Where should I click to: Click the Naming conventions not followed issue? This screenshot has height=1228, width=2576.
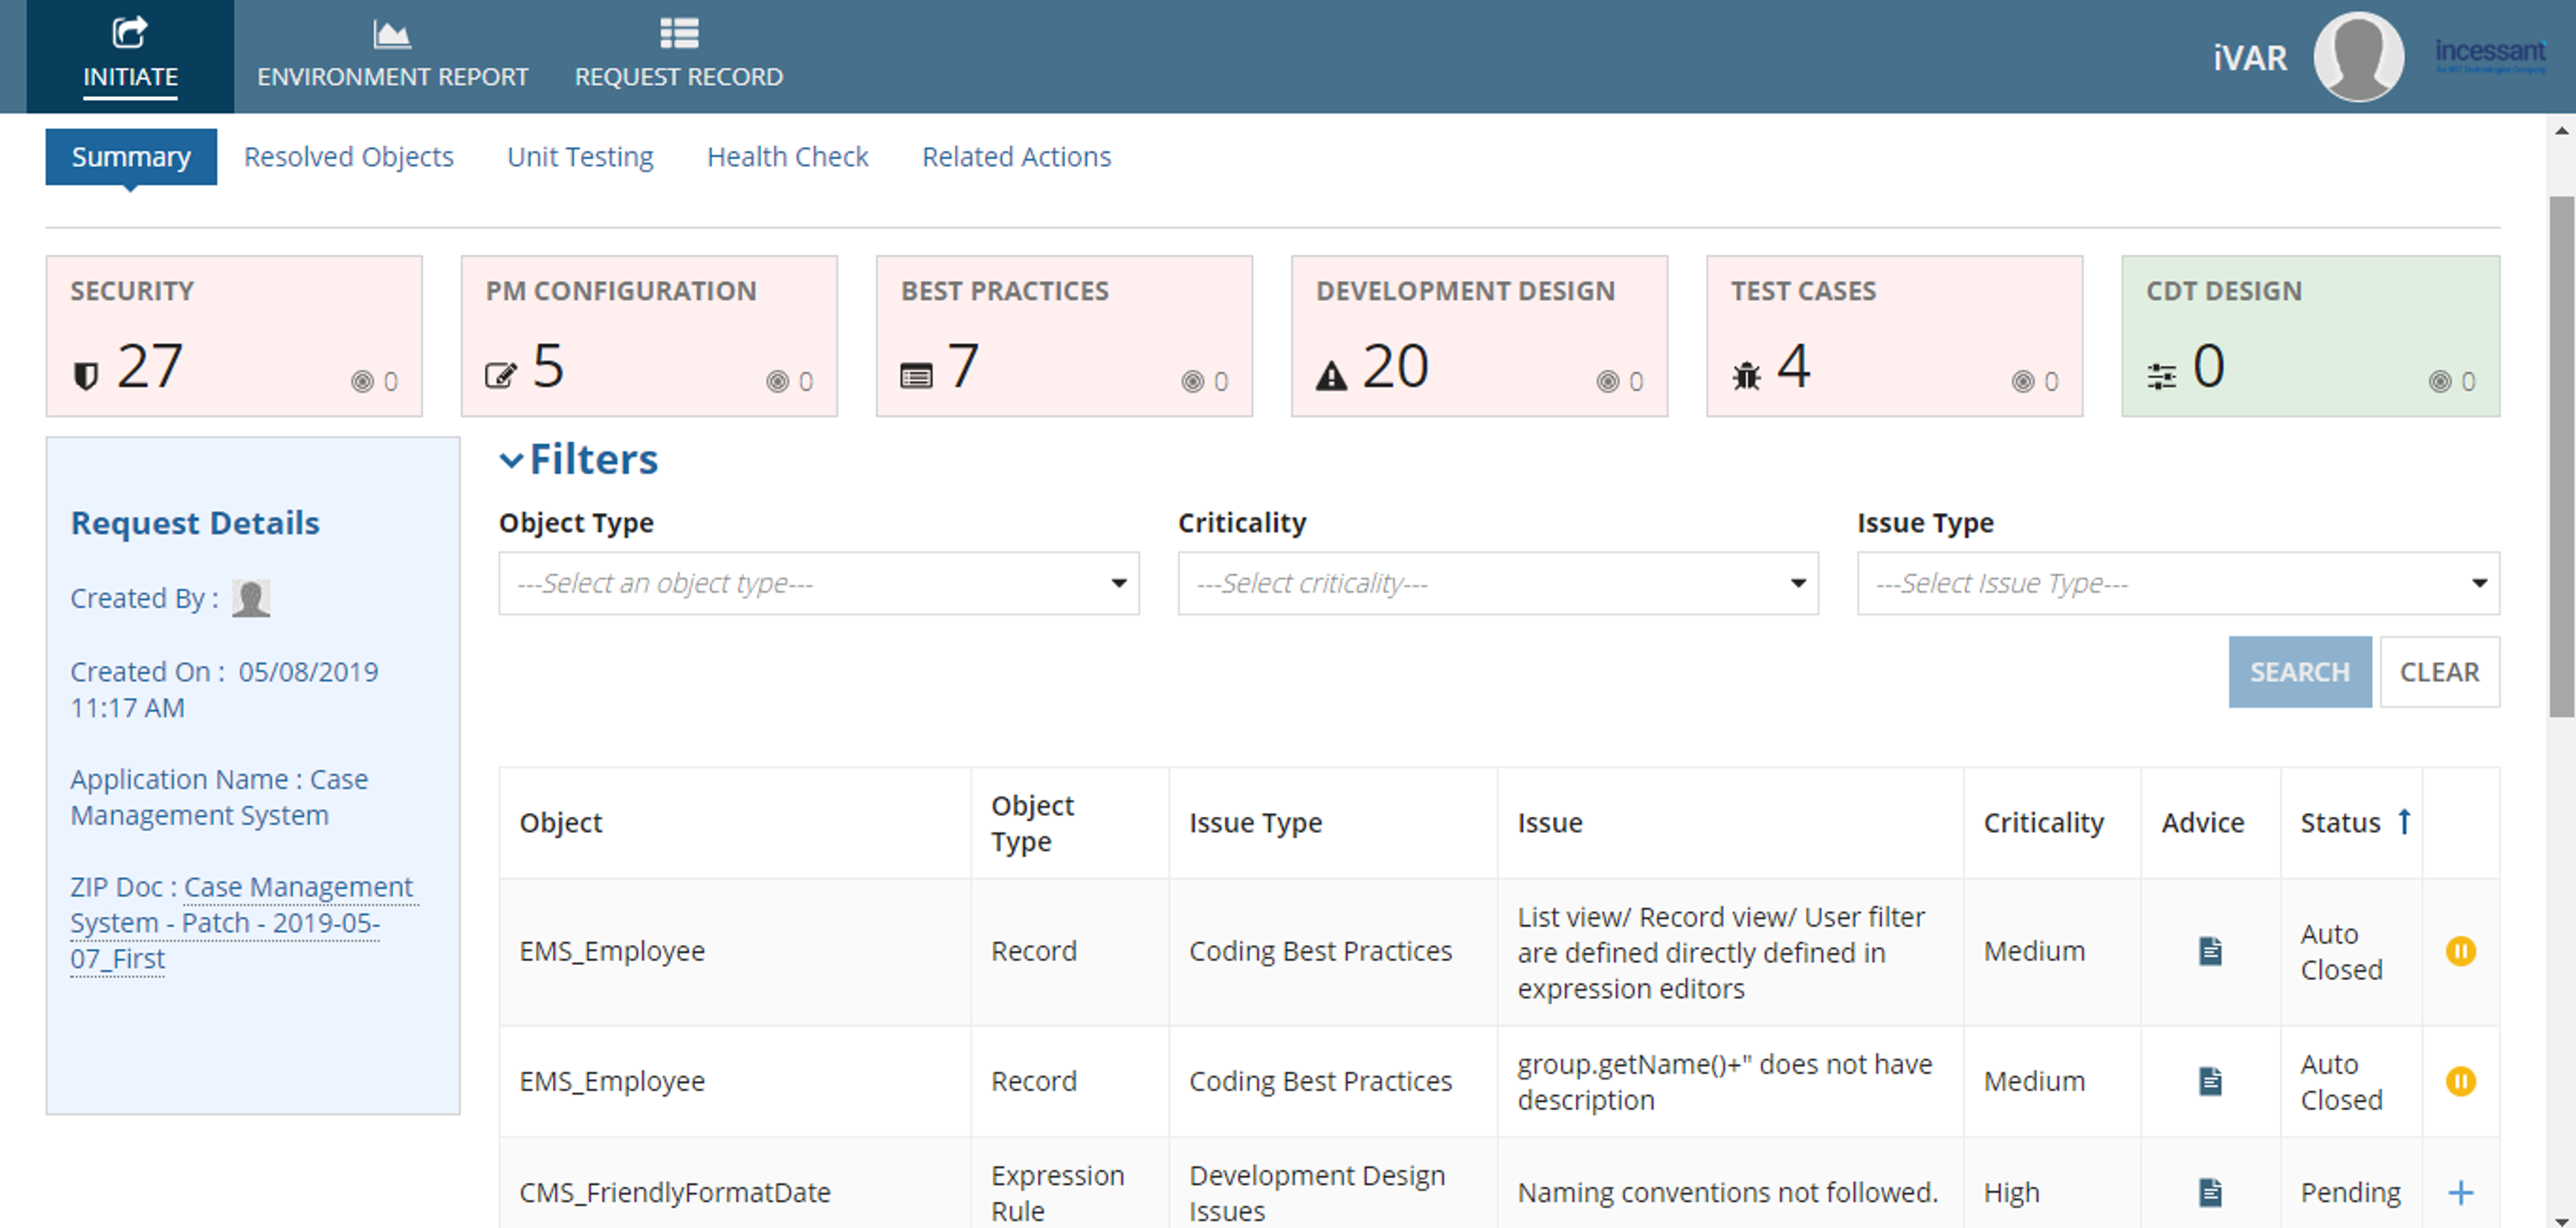(1727, 1192)
